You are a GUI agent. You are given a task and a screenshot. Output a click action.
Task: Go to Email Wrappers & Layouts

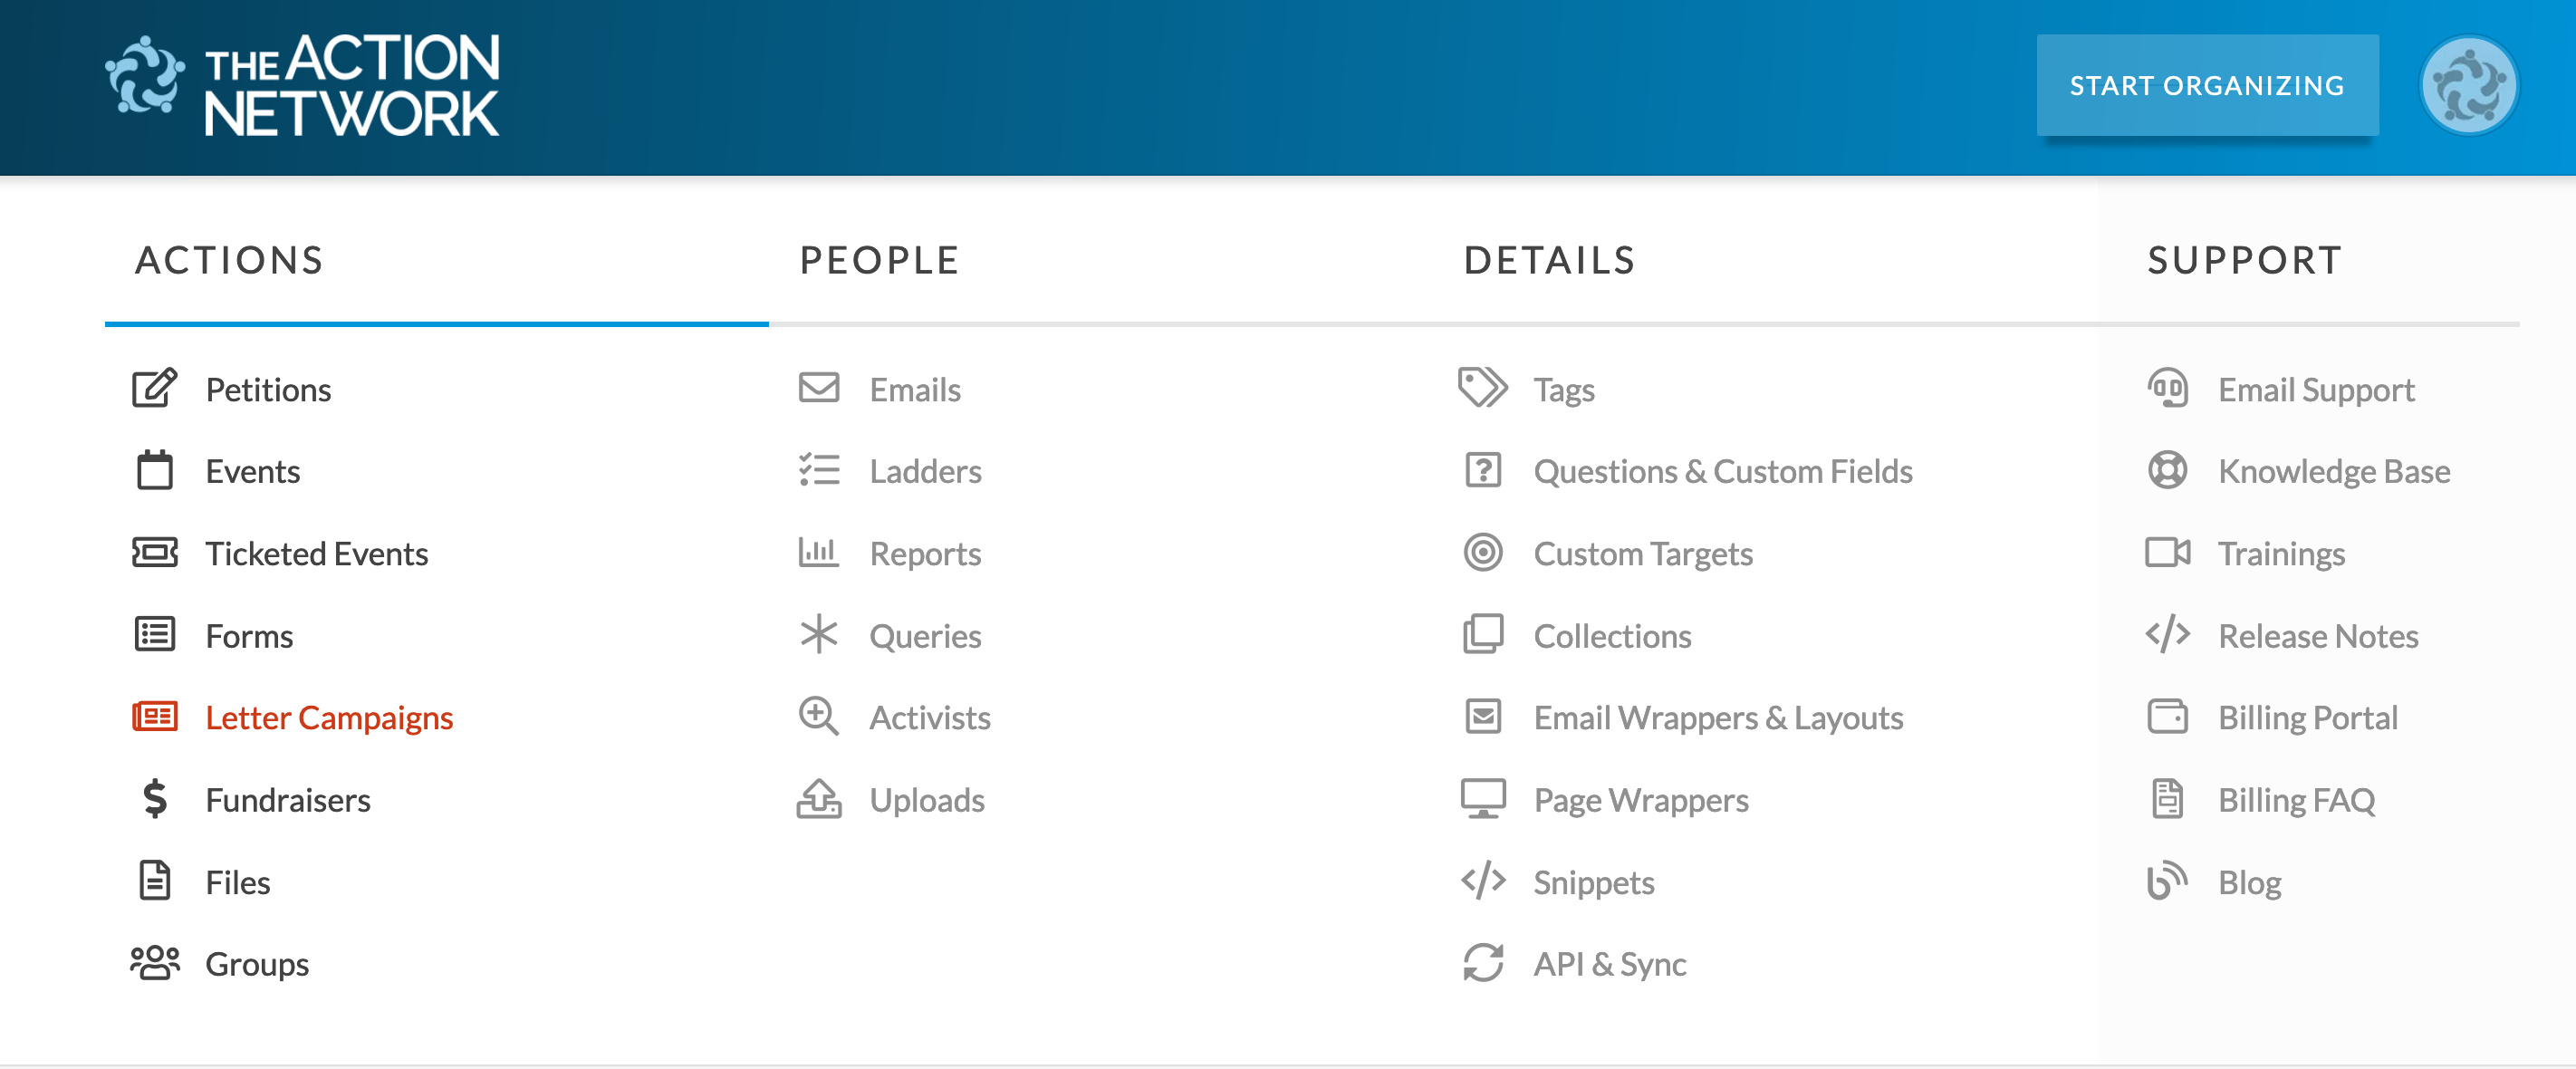pyautogui.click(x=1717, y=717)
